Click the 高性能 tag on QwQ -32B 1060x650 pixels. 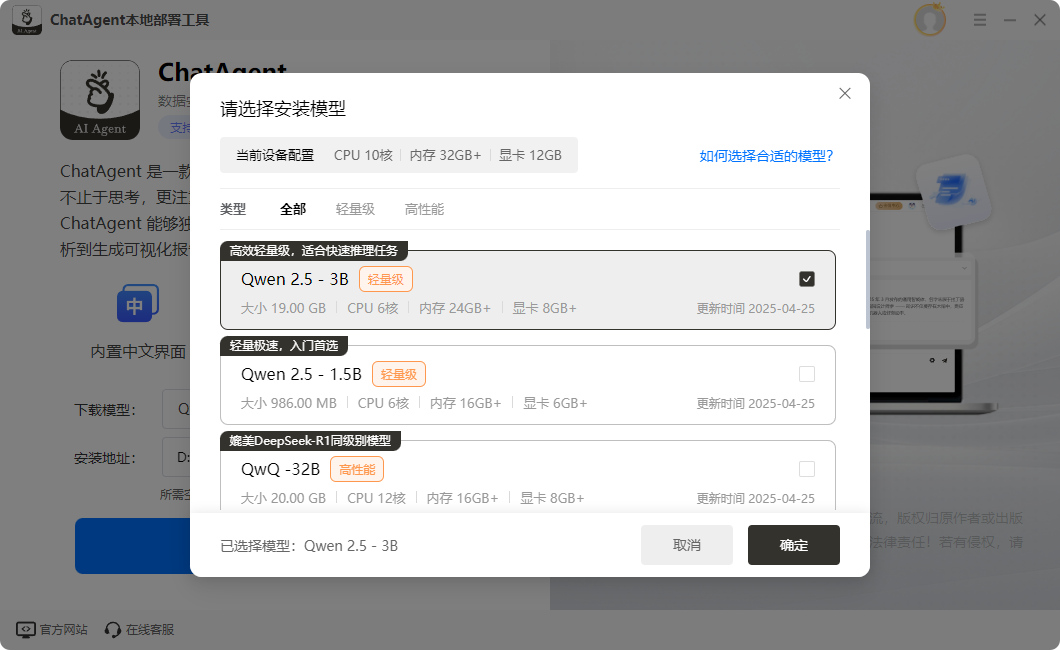[x=357, y=469]
